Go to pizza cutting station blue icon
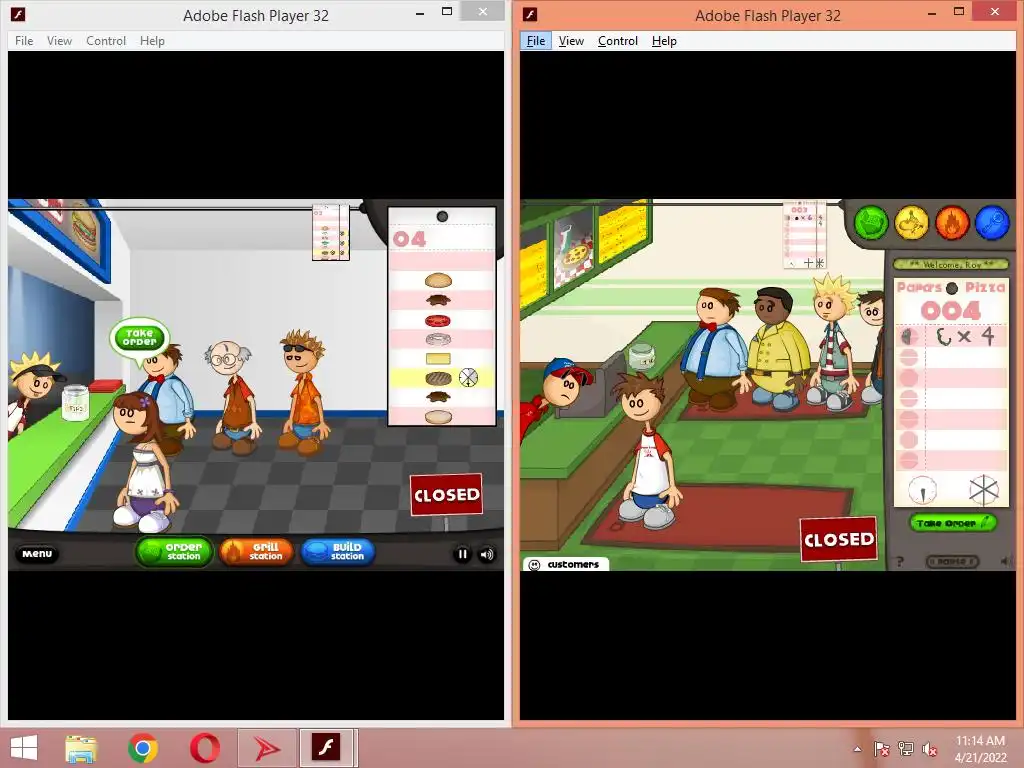 992,222
